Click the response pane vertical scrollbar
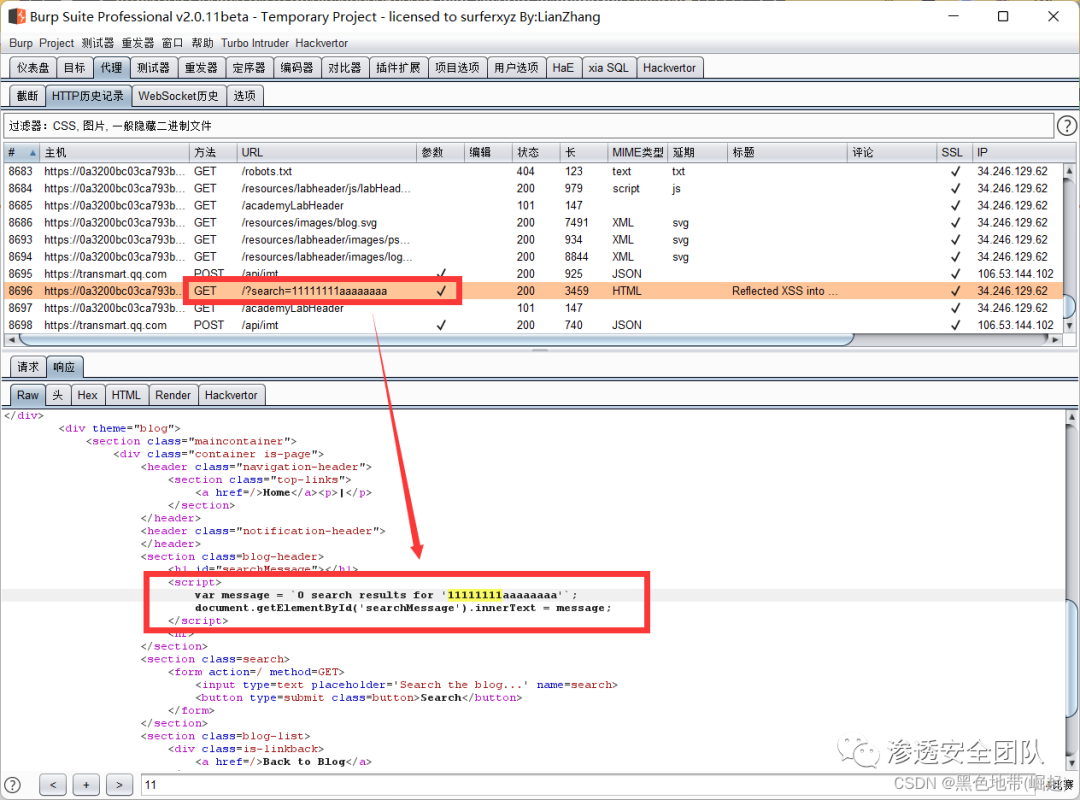 pos(1071,659)
